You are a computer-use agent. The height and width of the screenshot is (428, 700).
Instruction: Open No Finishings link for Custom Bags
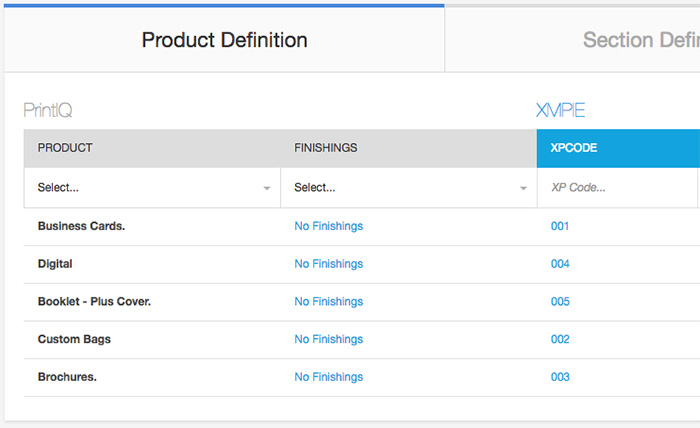(x=328, y=340)
